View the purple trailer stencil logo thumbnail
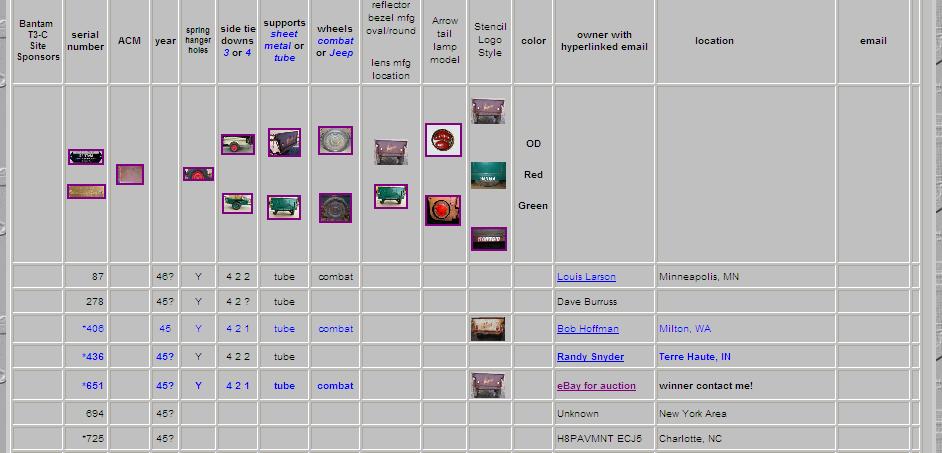The image size is (942, 453). (x=488, y=111)
